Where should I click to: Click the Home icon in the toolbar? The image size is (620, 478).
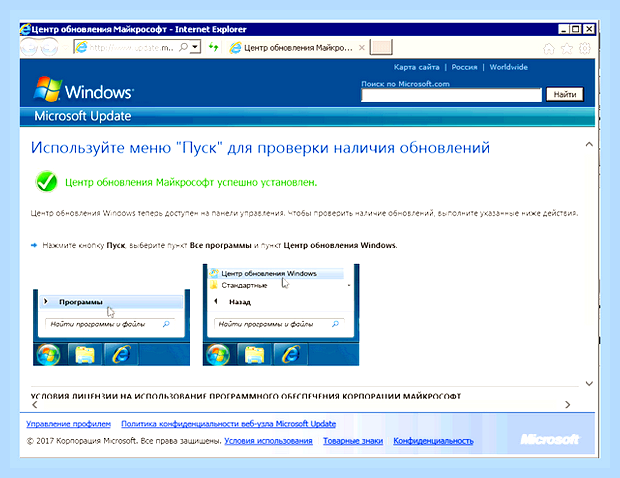point(549,49)
